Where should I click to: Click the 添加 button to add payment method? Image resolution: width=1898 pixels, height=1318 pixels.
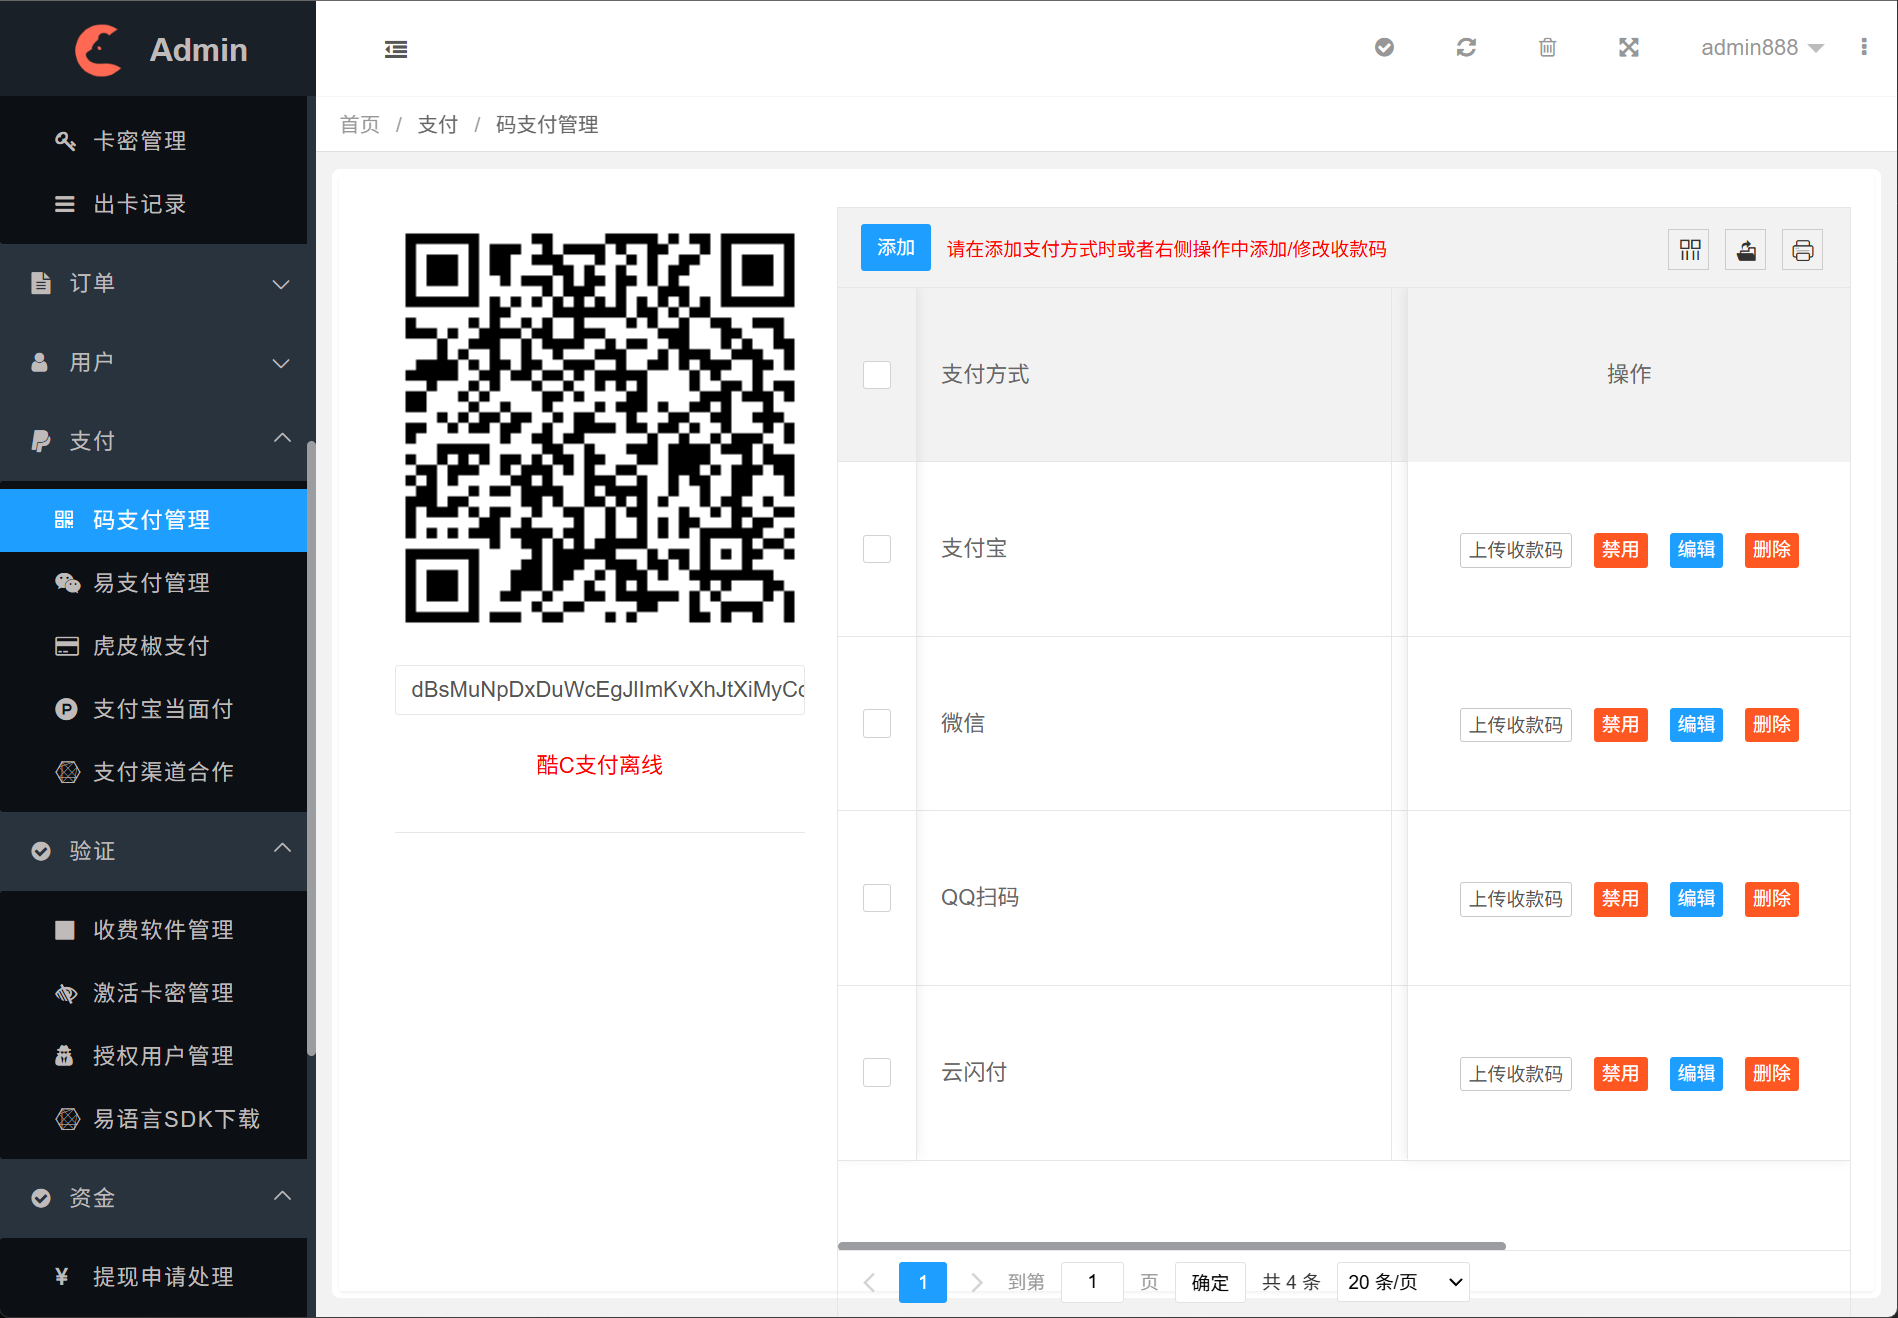pyautogui.click(x=895, y=247)
